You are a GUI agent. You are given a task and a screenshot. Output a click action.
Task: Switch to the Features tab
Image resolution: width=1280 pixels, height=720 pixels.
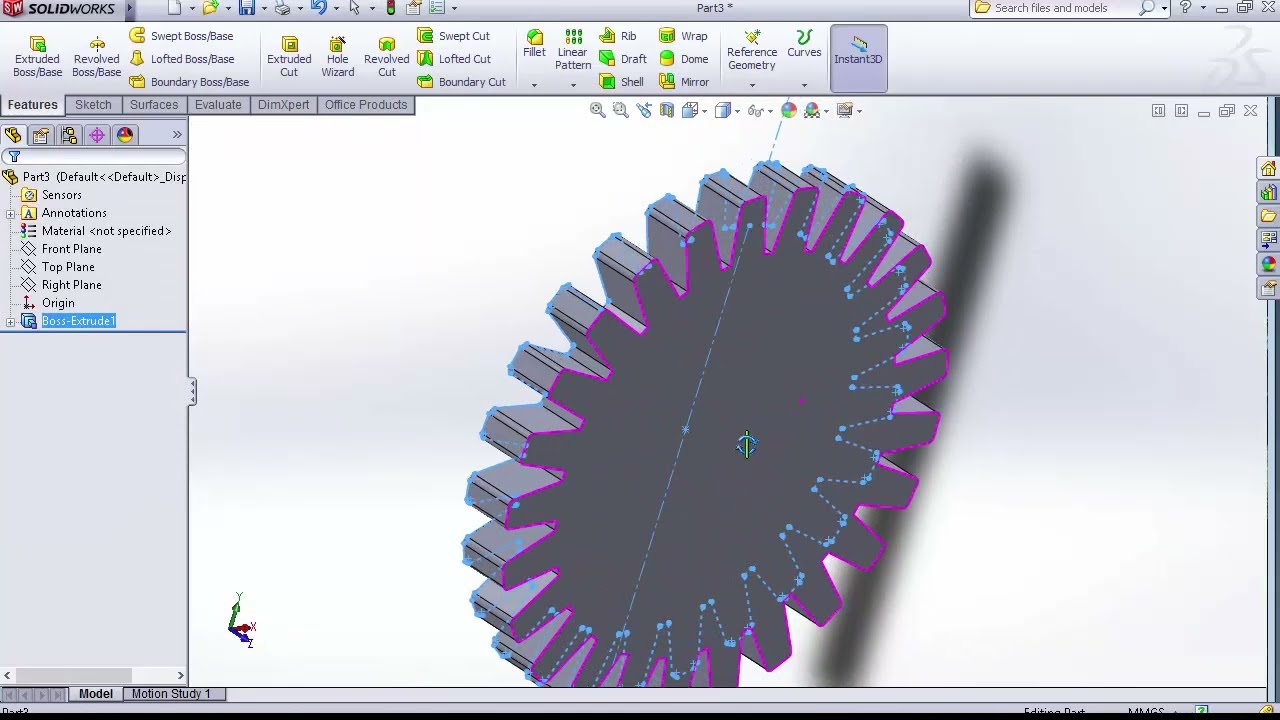pos(33,105)
